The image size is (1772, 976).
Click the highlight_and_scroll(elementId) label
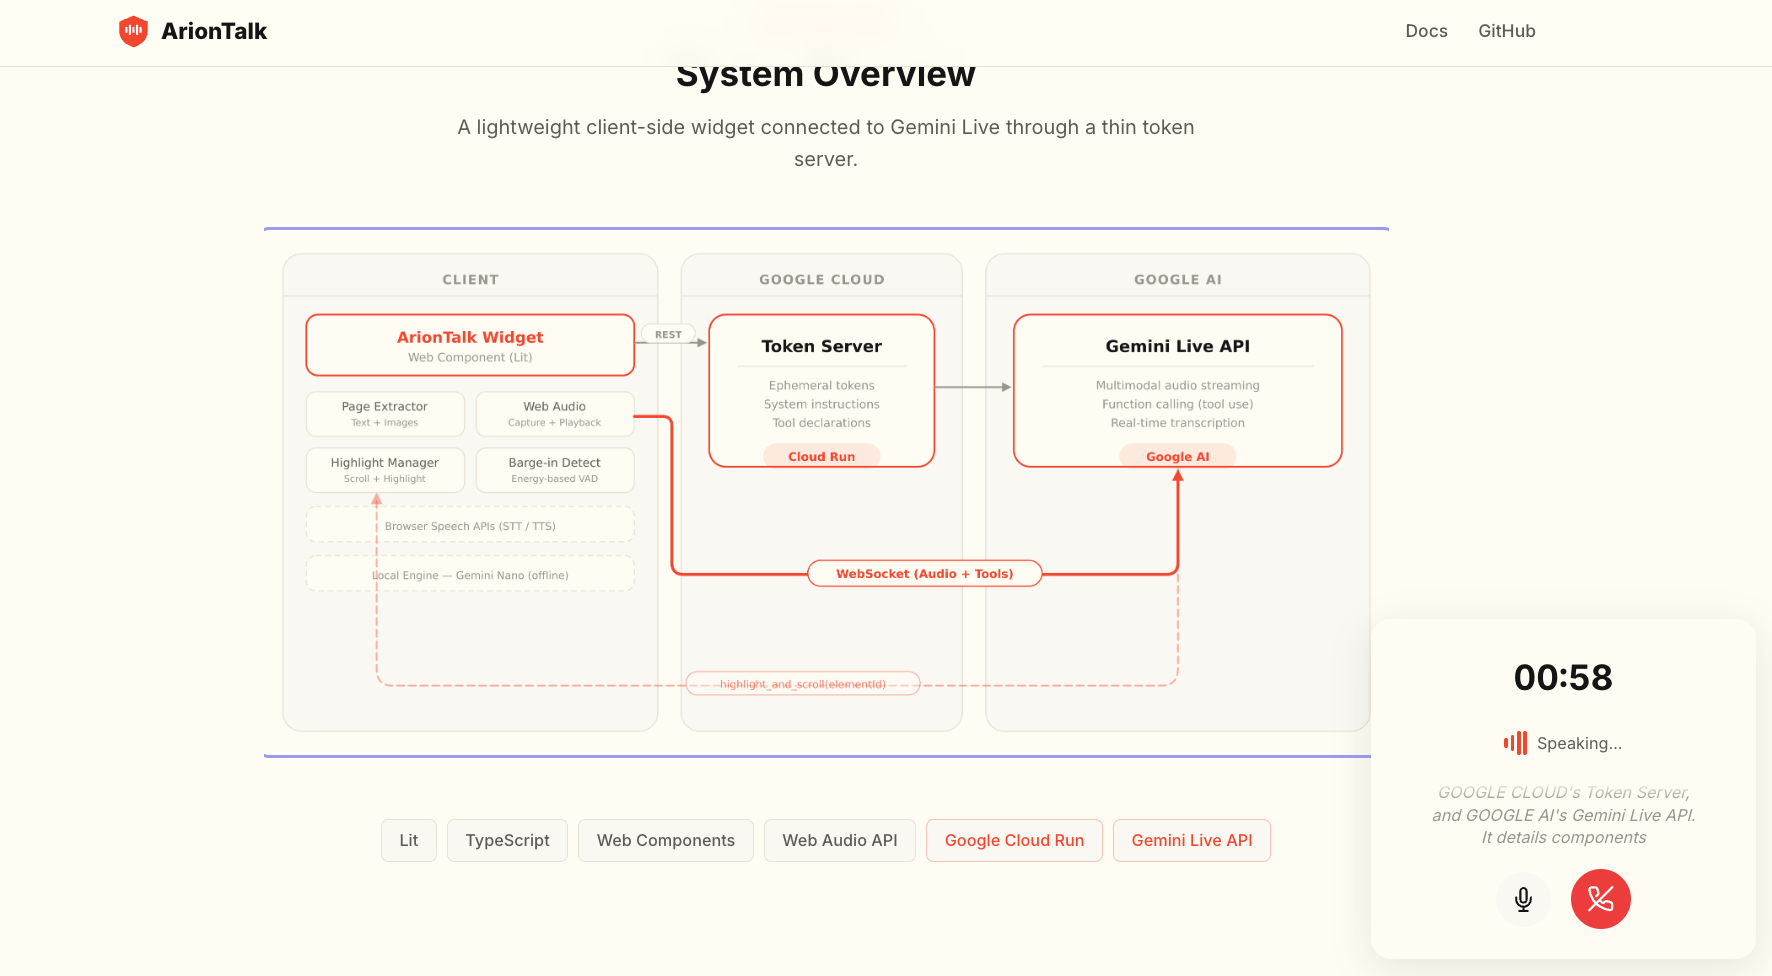click(803, 684)
